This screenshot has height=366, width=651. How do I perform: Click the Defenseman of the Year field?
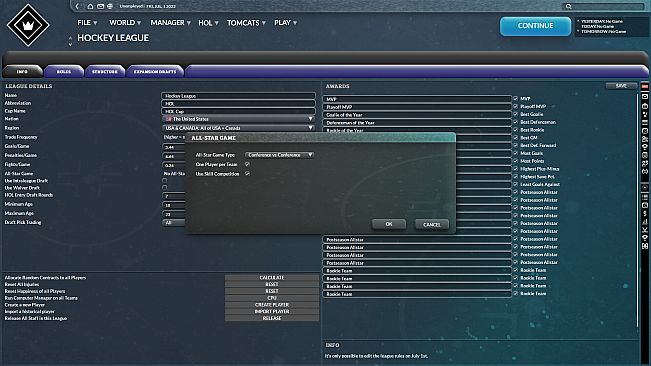point(417,123)
